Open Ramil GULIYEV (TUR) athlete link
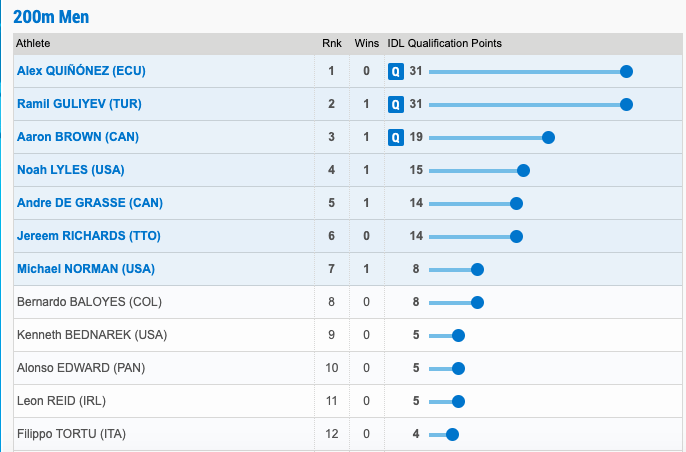Screen dimensions: 686x452 [79, 104]
